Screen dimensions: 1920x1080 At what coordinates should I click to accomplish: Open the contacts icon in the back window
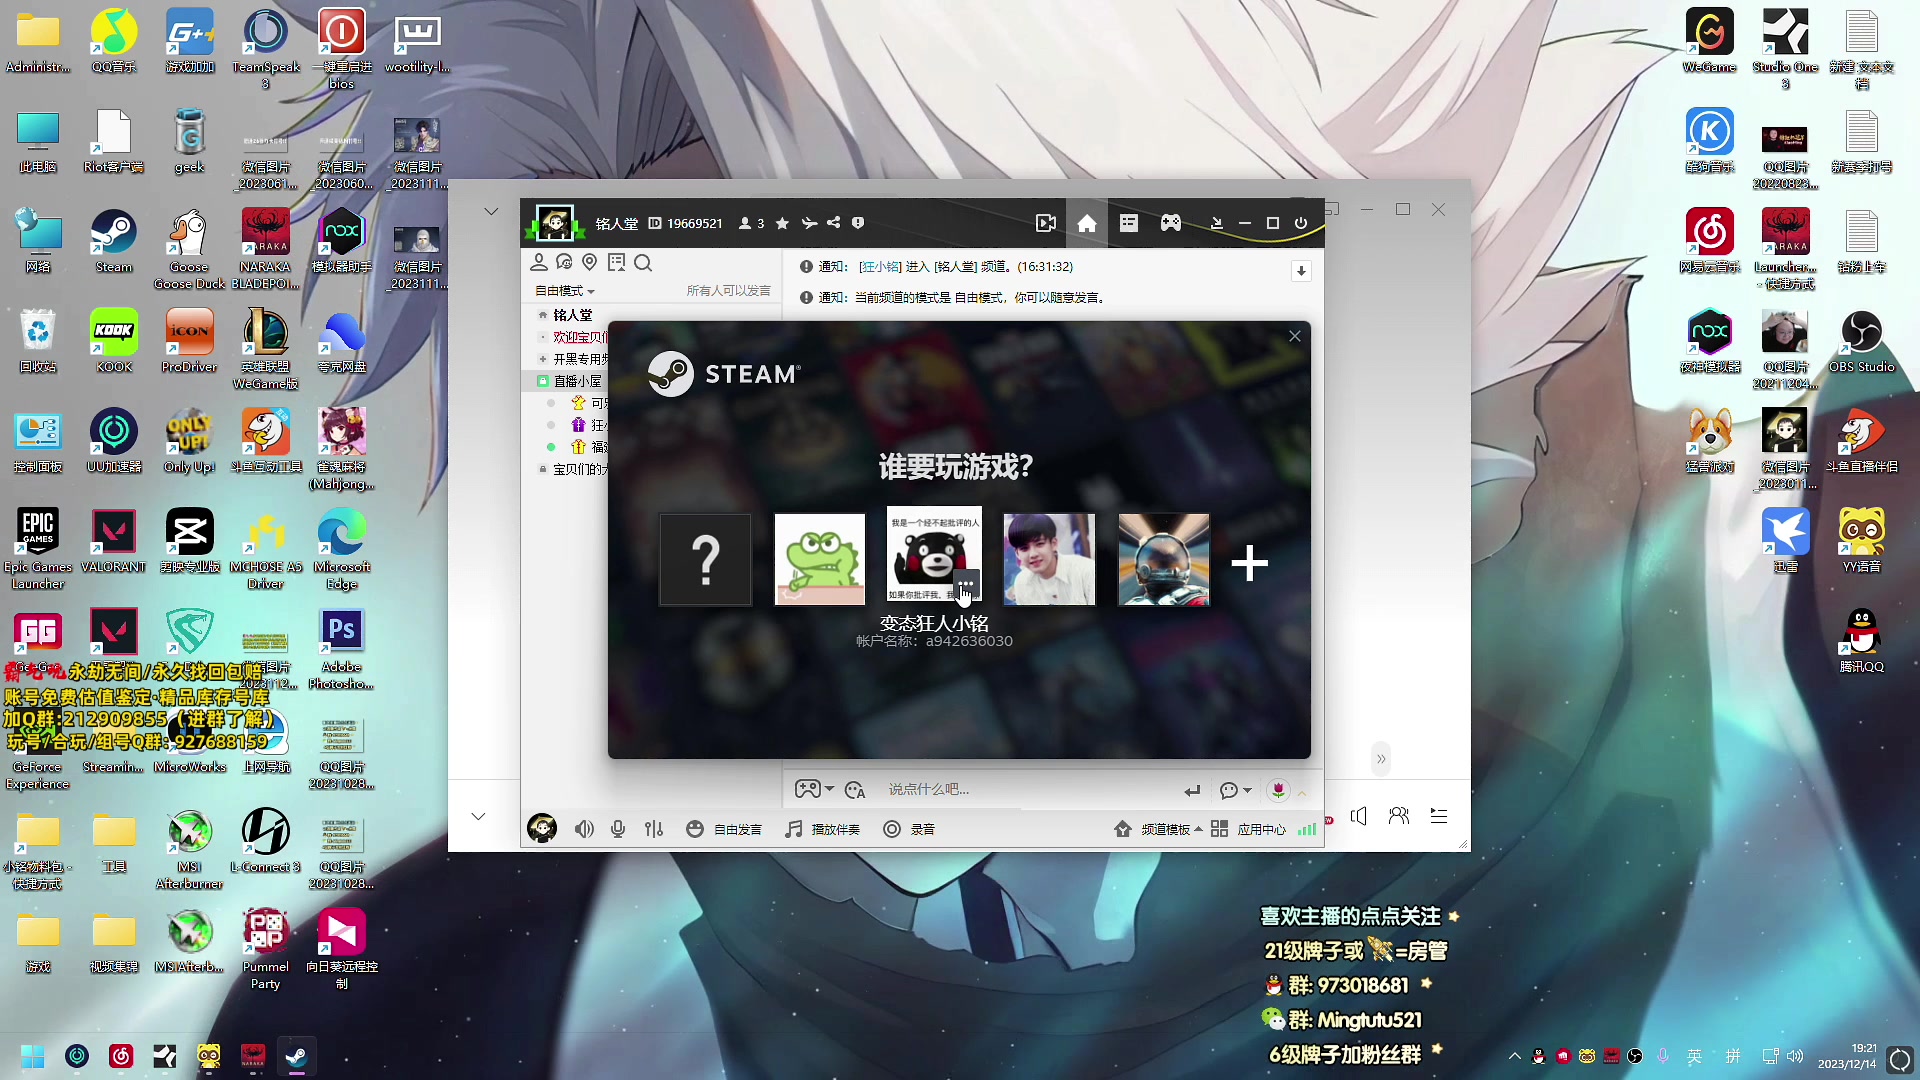tap(1399, 816)
